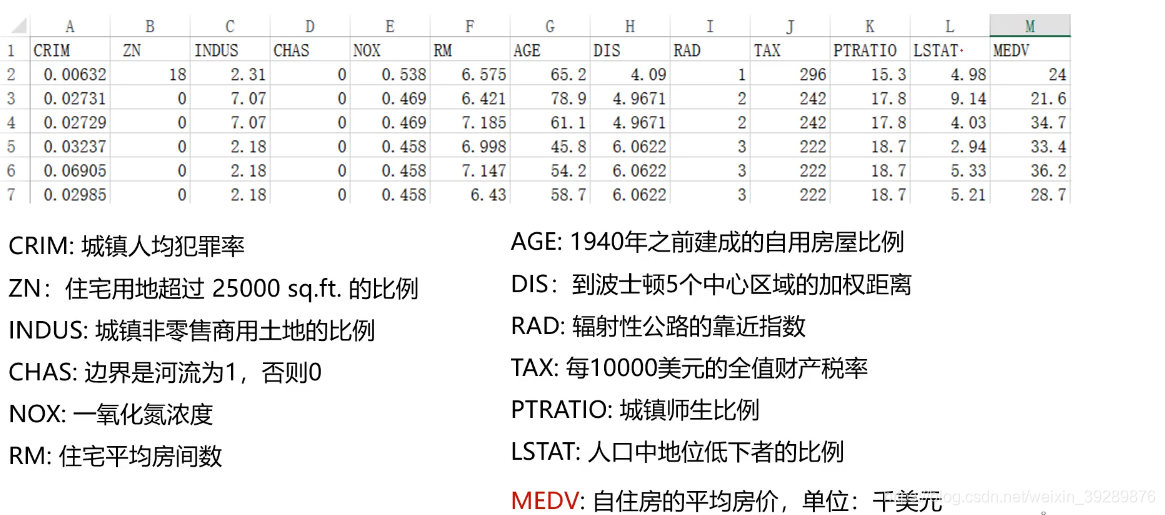Select the column A header
Viewport: 1165px width, 515px height.
[x=71, y=26]
